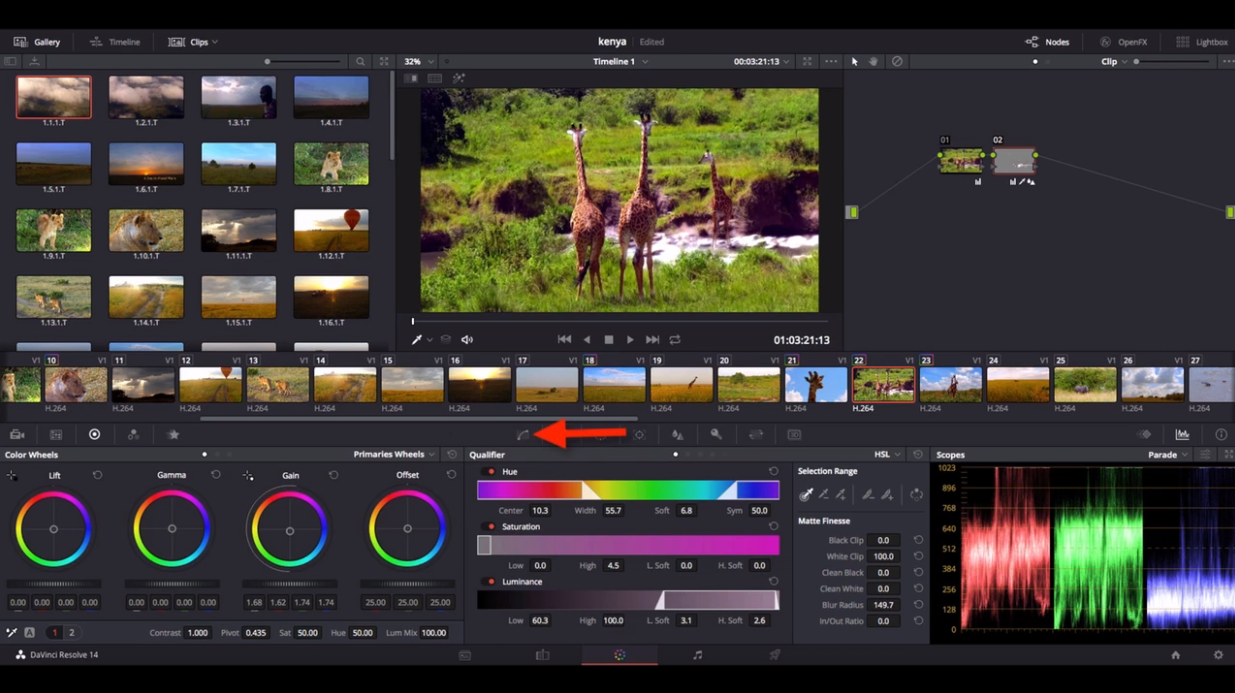This screenshot has width=1235, height=693.
Task: Play the clip forward
Action: click(630, 340)
